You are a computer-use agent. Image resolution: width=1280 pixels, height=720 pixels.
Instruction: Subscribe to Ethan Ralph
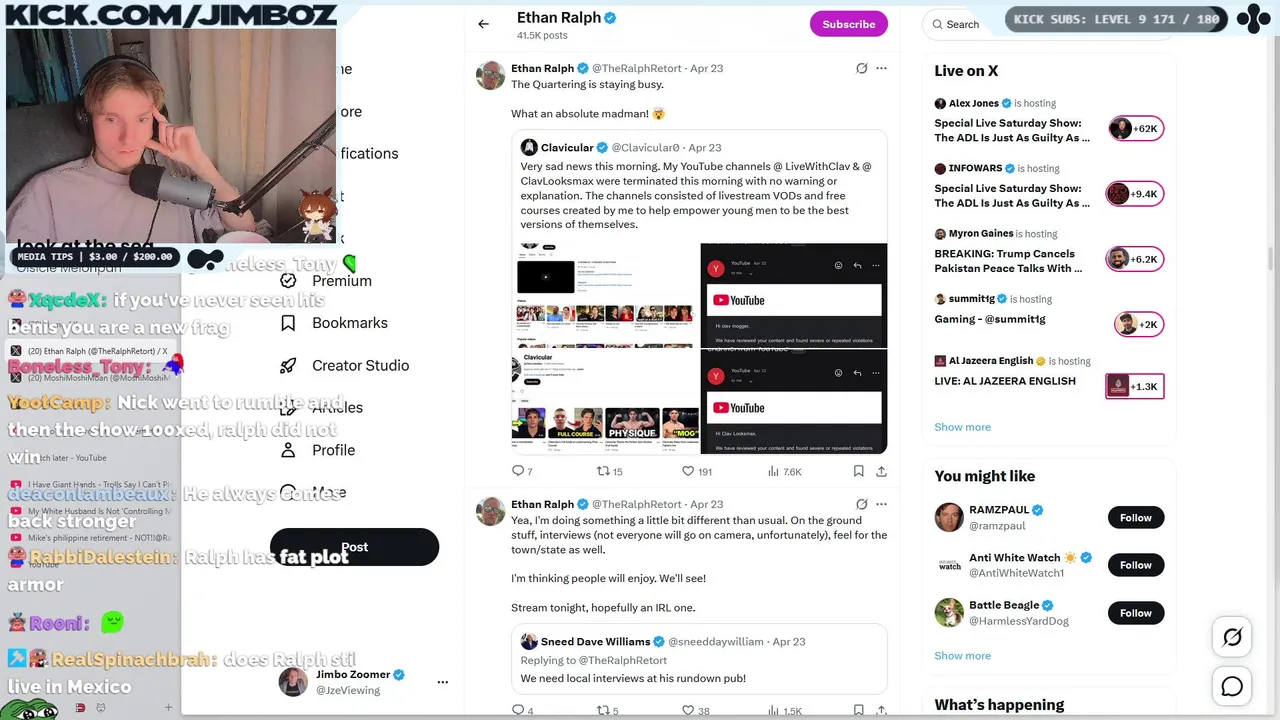pos(849,24)
